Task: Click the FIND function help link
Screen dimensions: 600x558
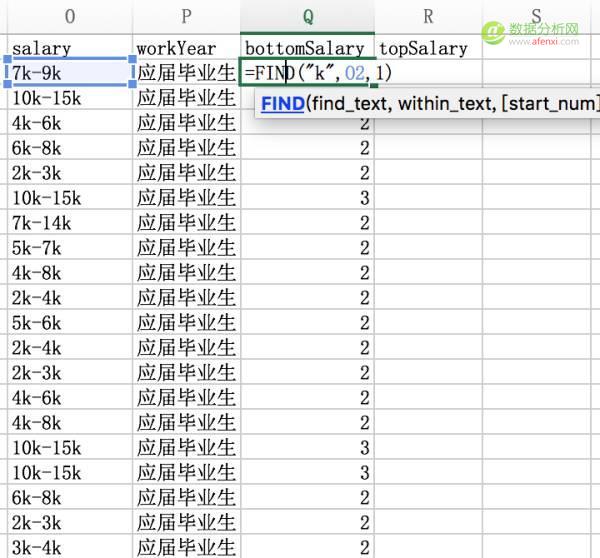Action: click(x=283, y=104)
